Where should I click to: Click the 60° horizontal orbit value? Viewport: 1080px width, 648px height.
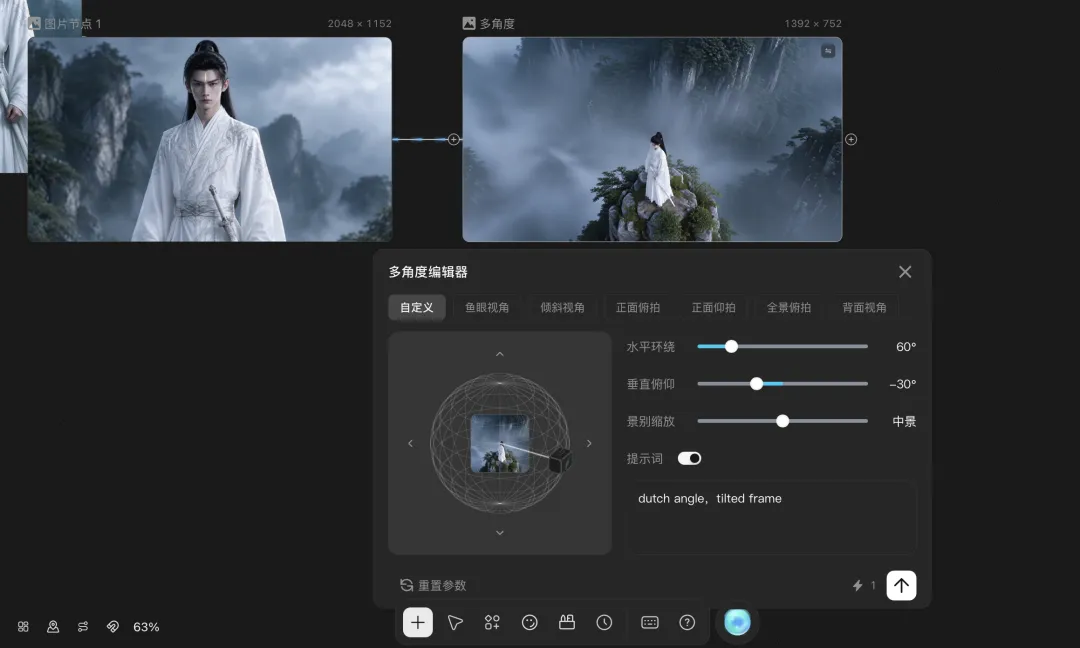(x=906, y=346)
